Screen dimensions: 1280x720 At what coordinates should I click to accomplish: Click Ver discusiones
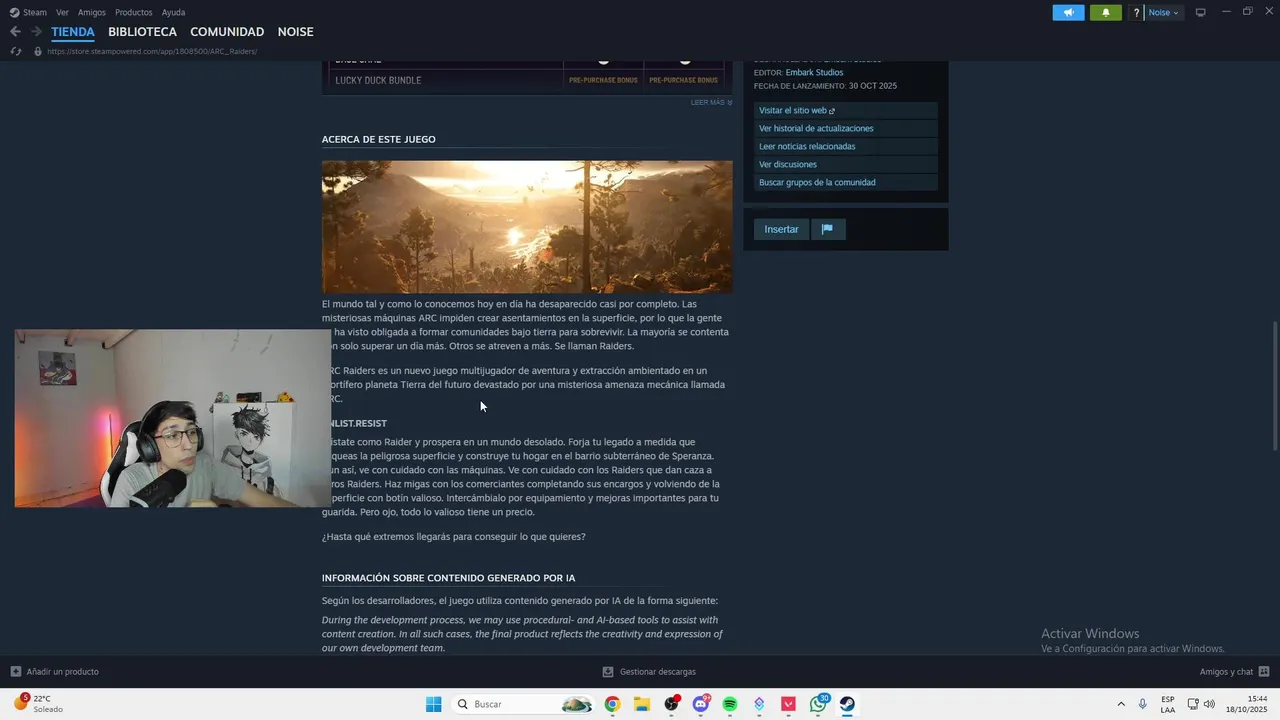(x=845, y=165)
